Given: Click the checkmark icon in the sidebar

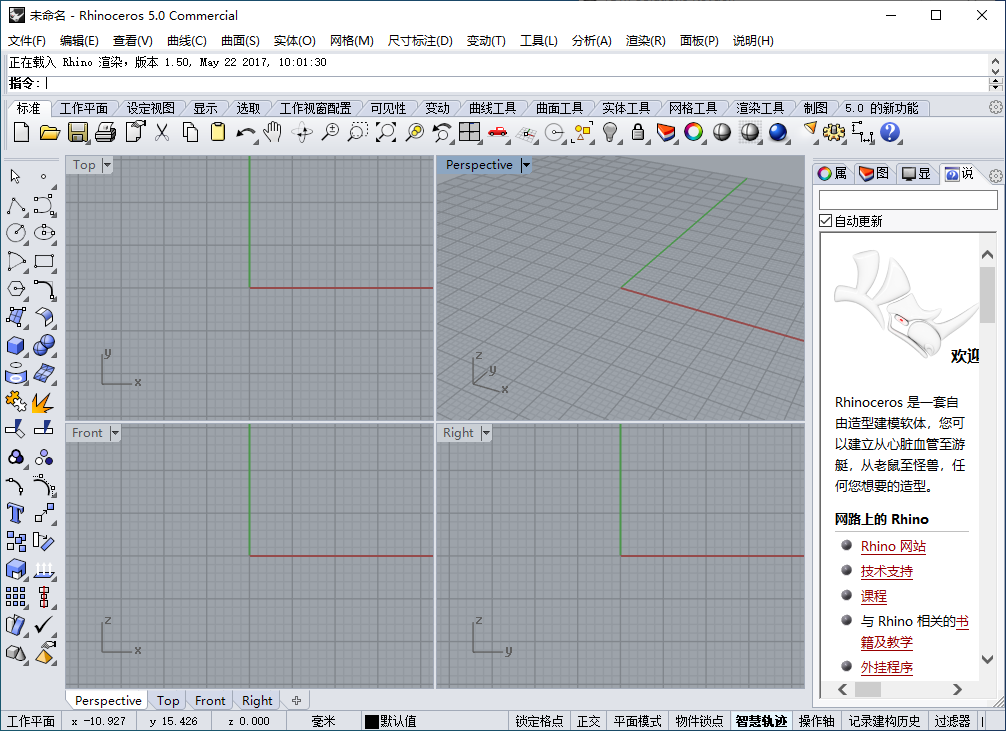Looking at the screenshot, I should [x=44, y=624].
